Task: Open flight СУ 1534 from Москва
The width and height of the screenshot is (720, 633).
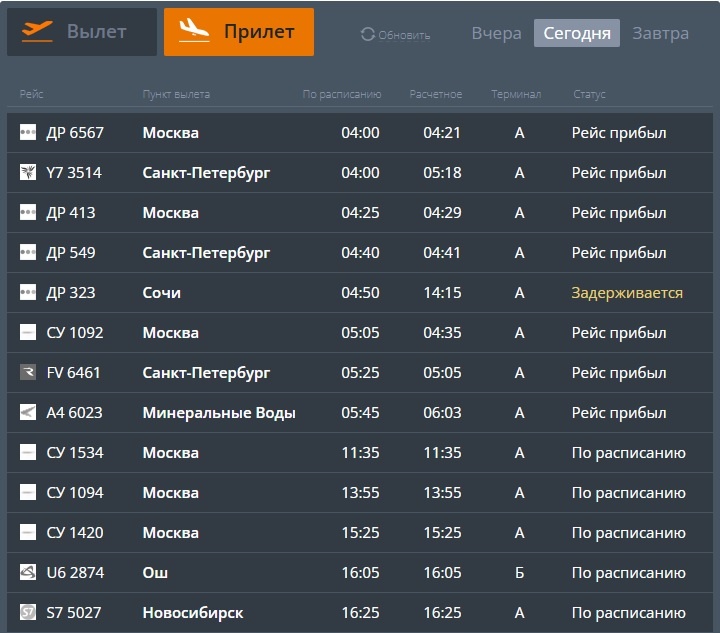Action: pos(360,453)
